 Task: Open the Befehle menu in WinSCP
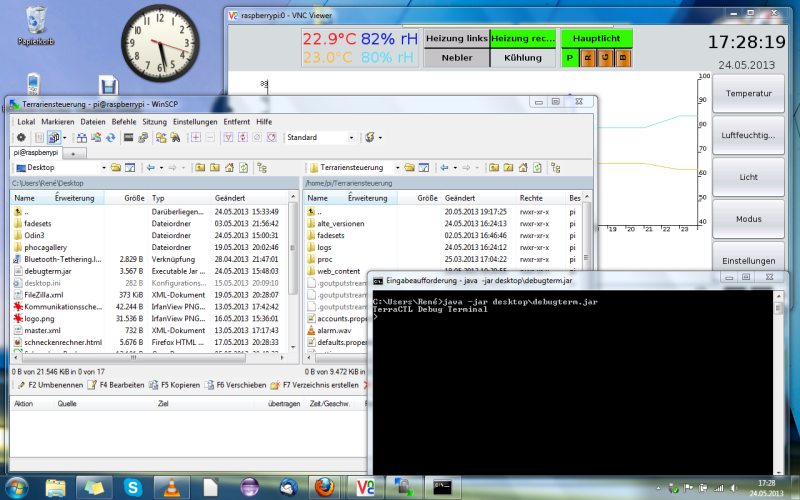click(x=124, y=121)
